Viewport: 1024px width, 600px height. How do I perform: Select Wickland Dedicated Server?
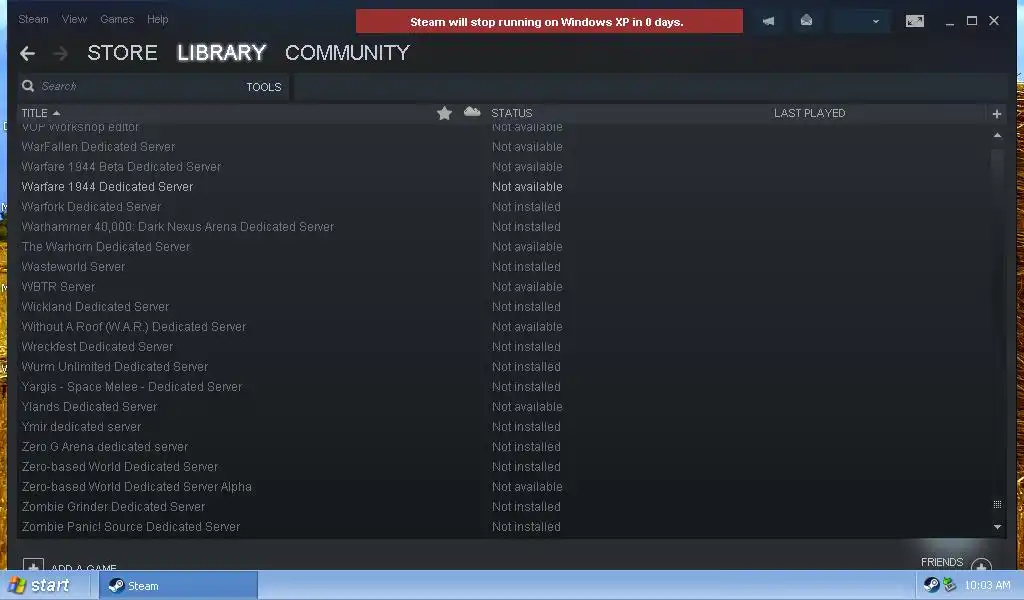coord(95,307)
